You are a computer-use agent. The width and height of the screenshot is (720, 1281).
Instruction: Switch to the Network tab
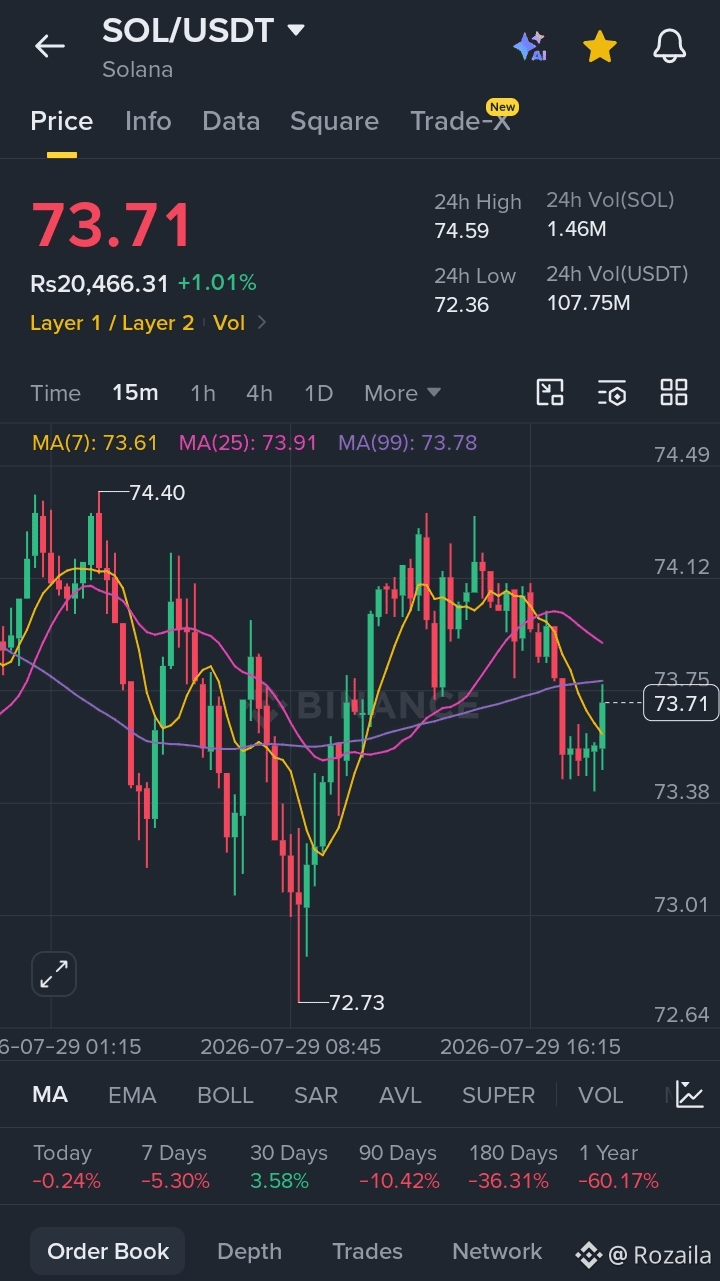[x=497, y=1252]
